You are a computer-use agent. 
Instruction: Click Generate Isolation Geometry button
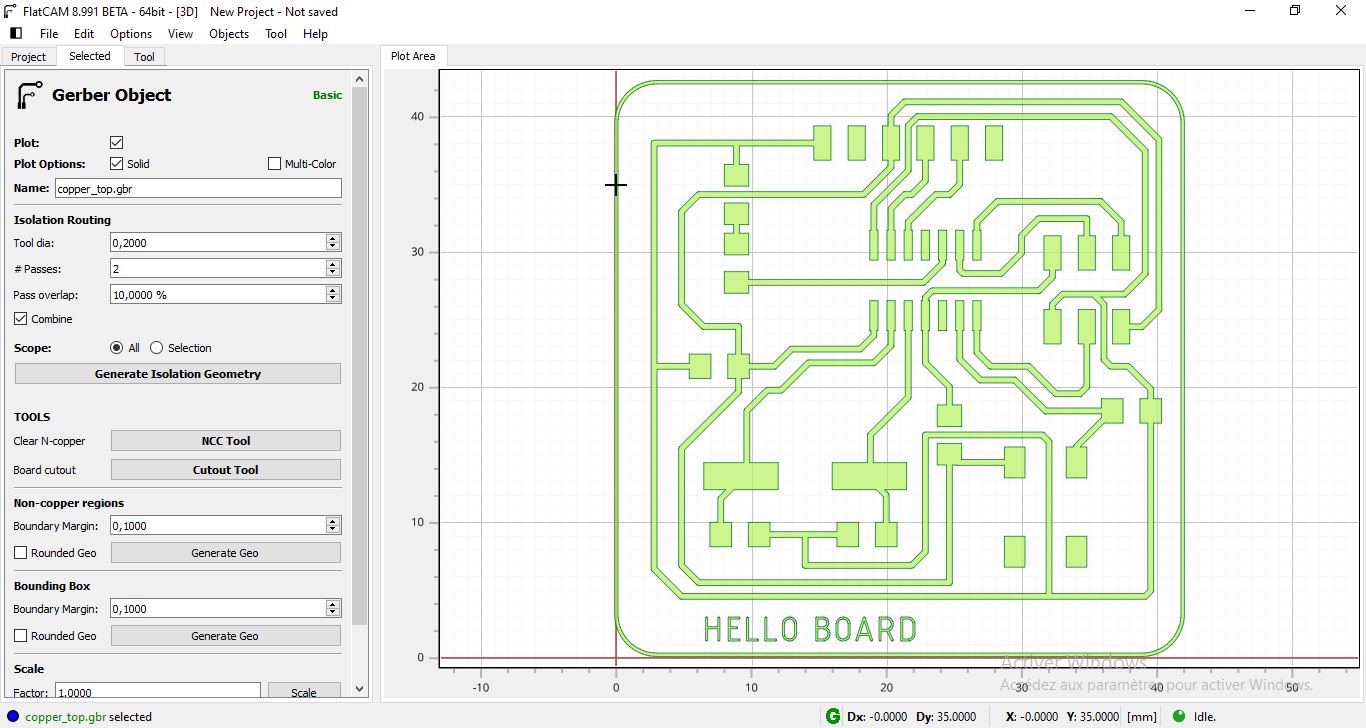[178, 374]
